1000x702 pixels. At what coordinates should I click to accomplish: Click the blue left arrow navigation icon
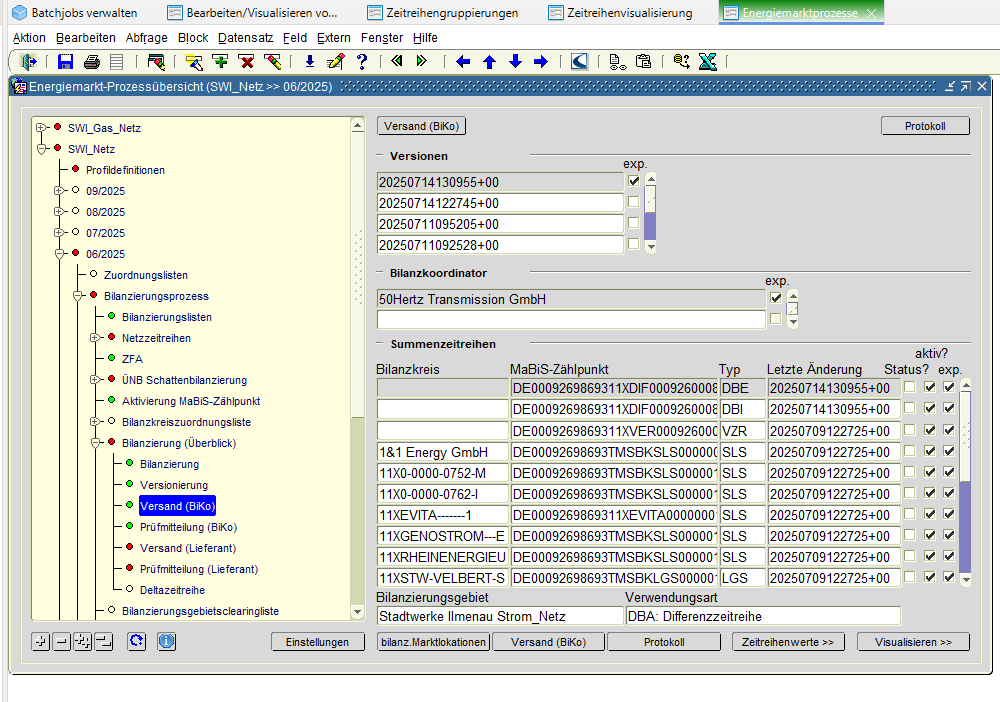click(x=463, y=61)
